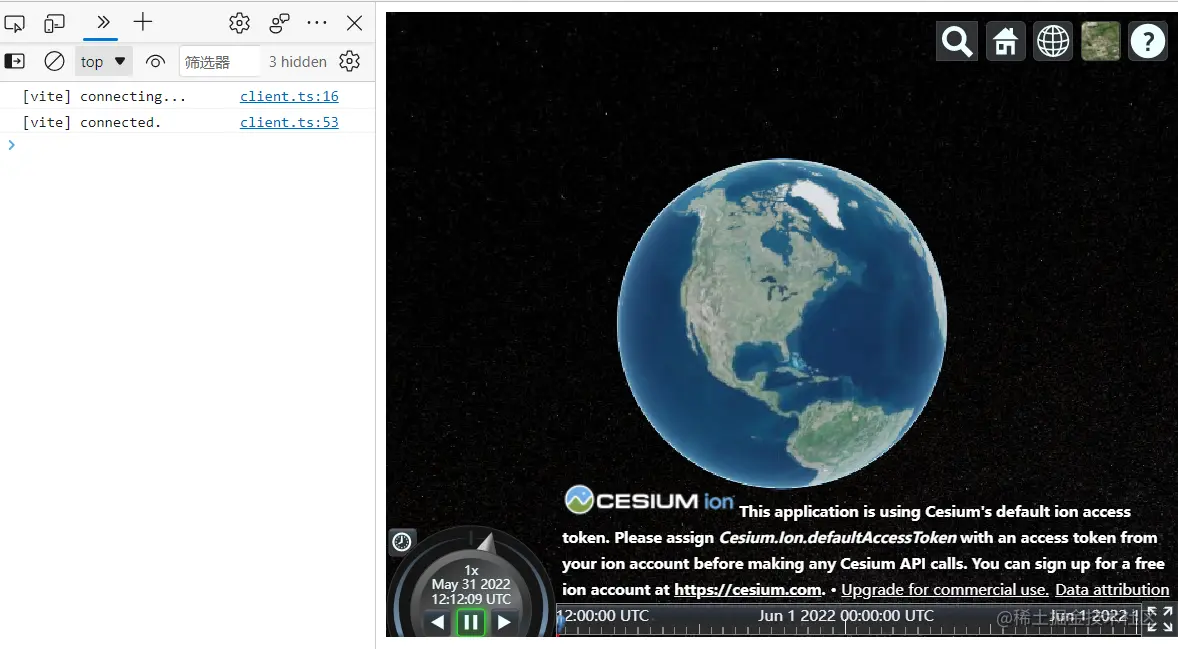Open the DevTools feedback icon

point(279,23)
